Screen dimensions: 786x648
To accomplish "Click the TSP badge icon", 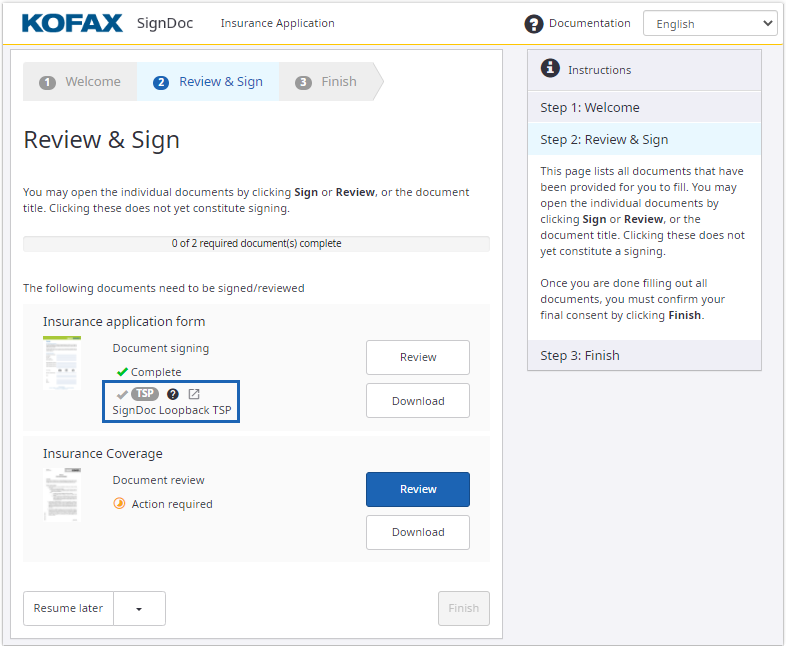I will click(145, 394).
